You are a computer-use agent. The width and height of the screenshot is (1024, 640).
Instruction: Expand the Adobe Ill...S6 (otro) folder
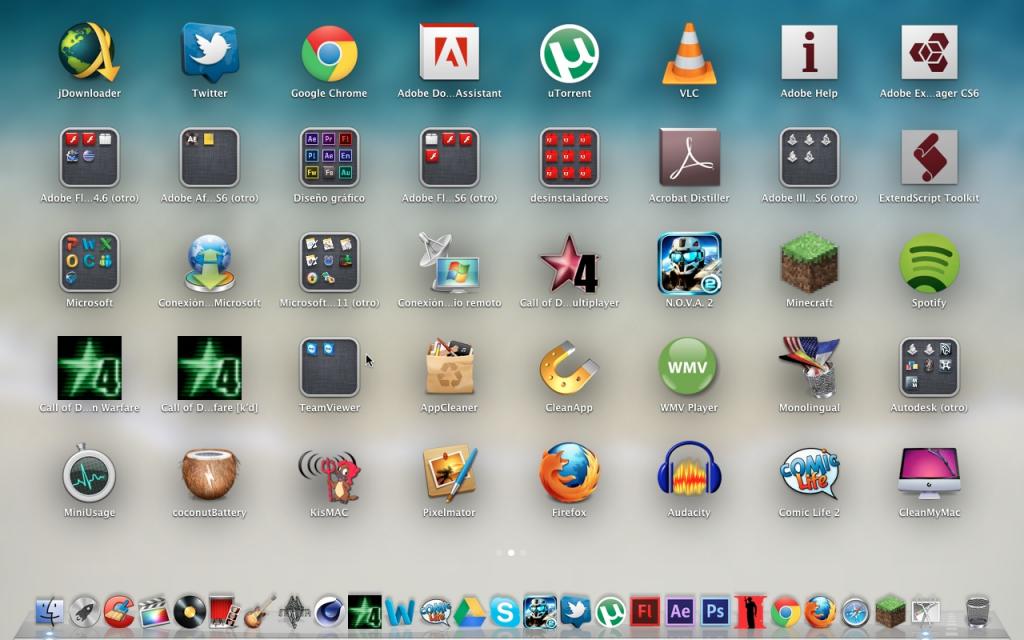(x=809, y=157)
